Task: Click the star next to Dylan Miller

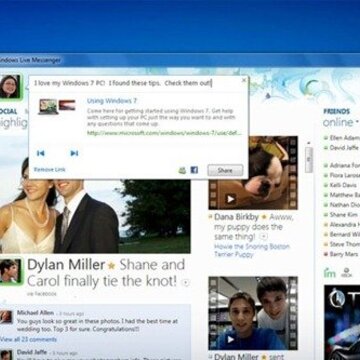Action: (x=111, y=266)
